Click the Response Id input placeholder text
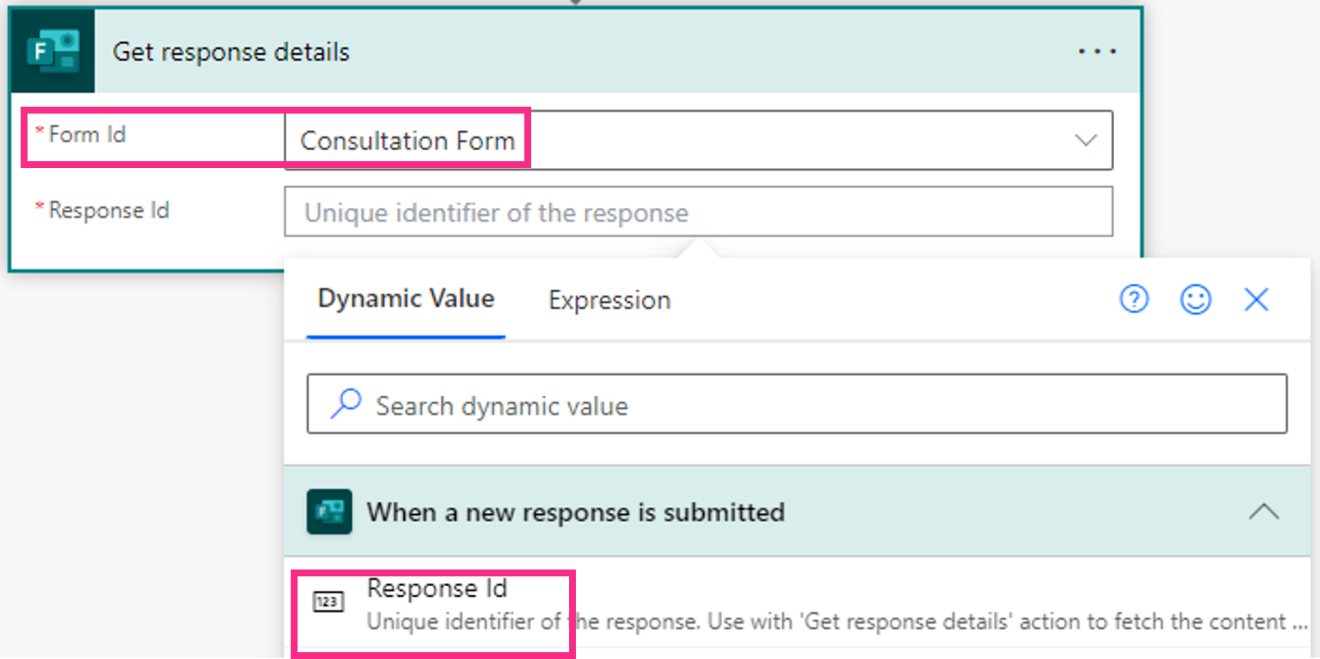The width and height of the screenshot is (1320, 659). coord(497,212)
